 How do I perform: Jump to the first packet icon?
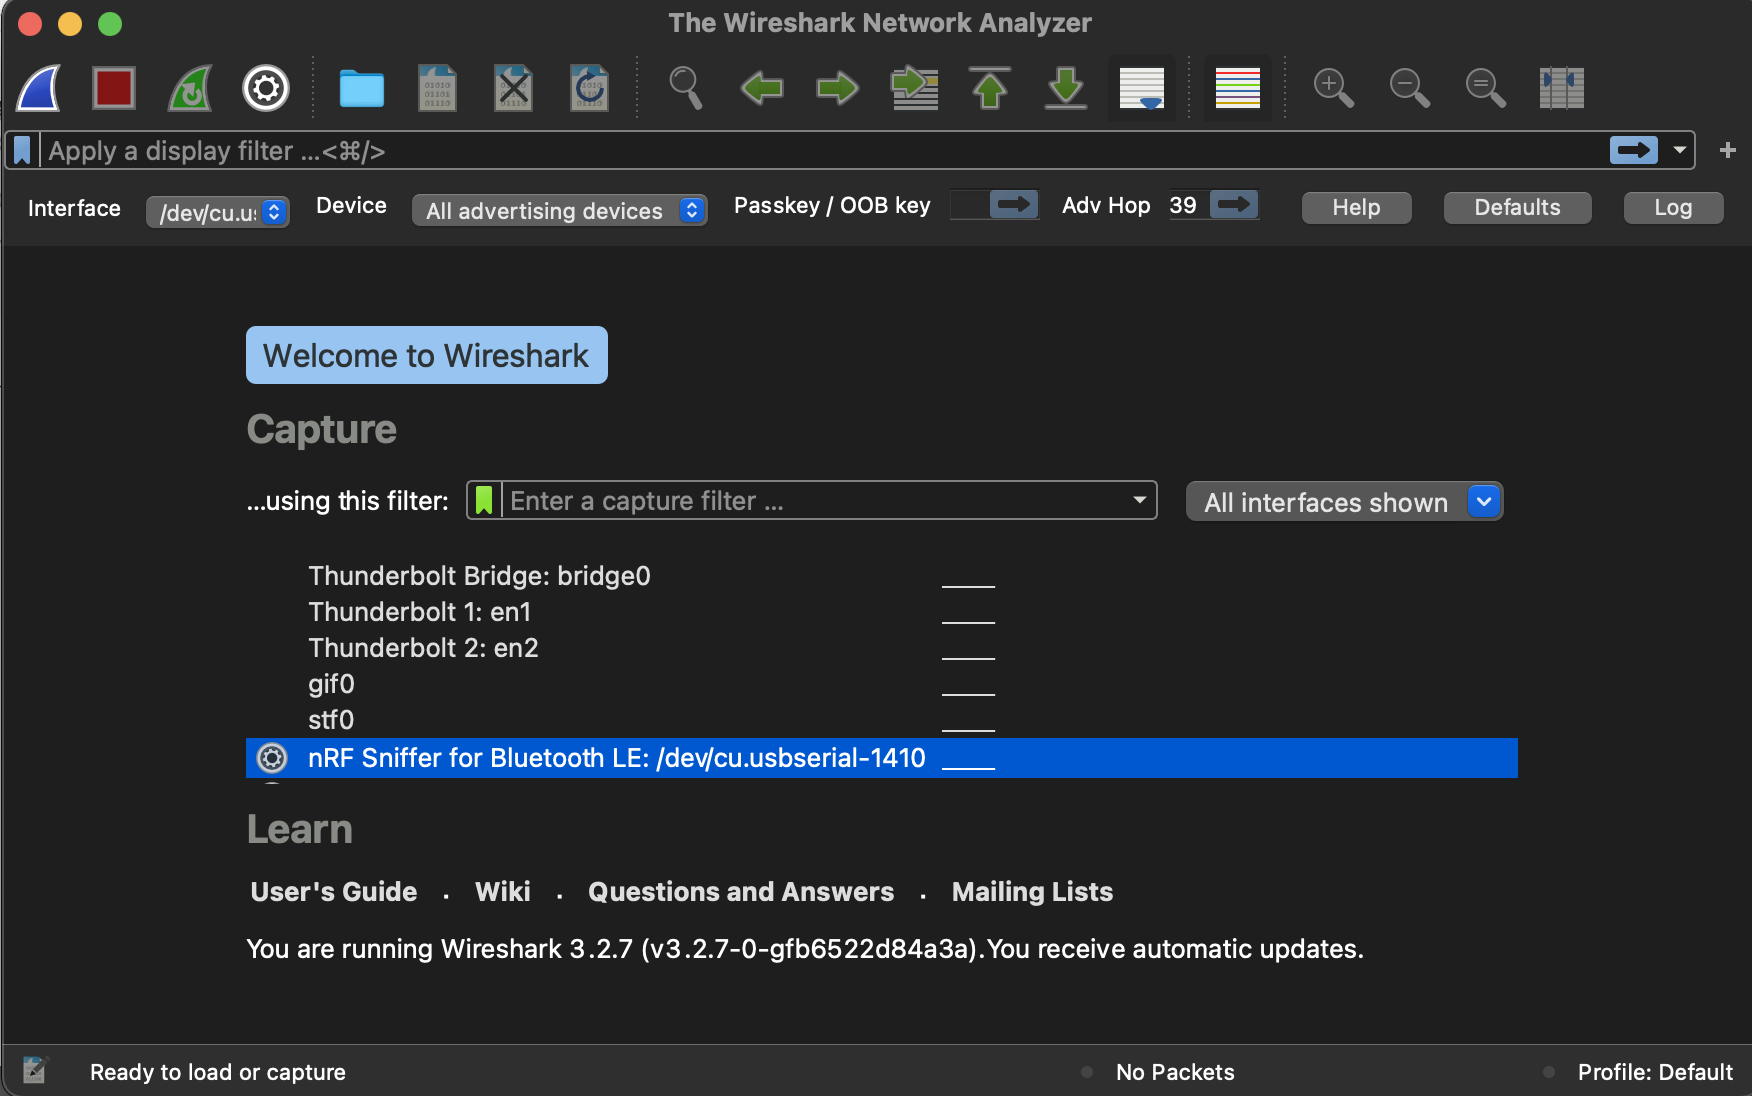click(x=990, y=88)
